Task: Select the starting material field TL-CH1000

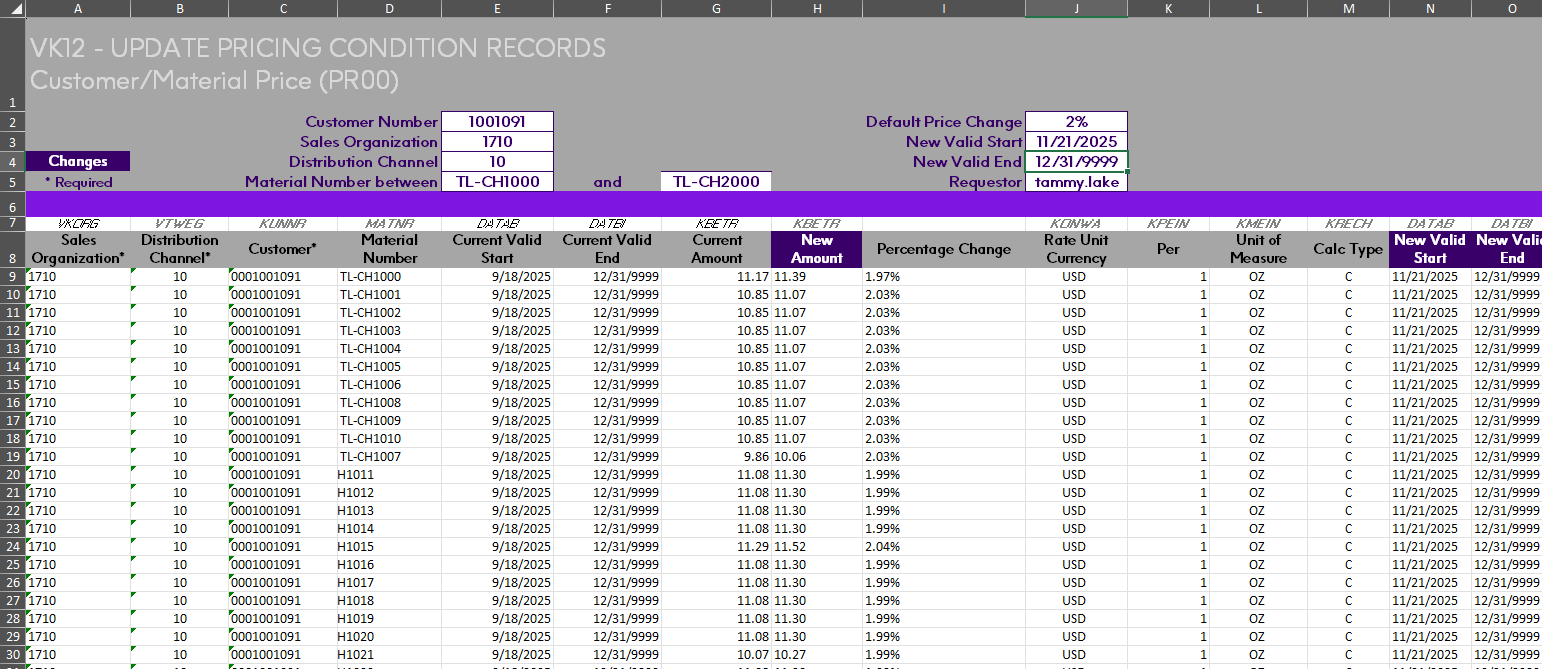Action: click(497, 182)
